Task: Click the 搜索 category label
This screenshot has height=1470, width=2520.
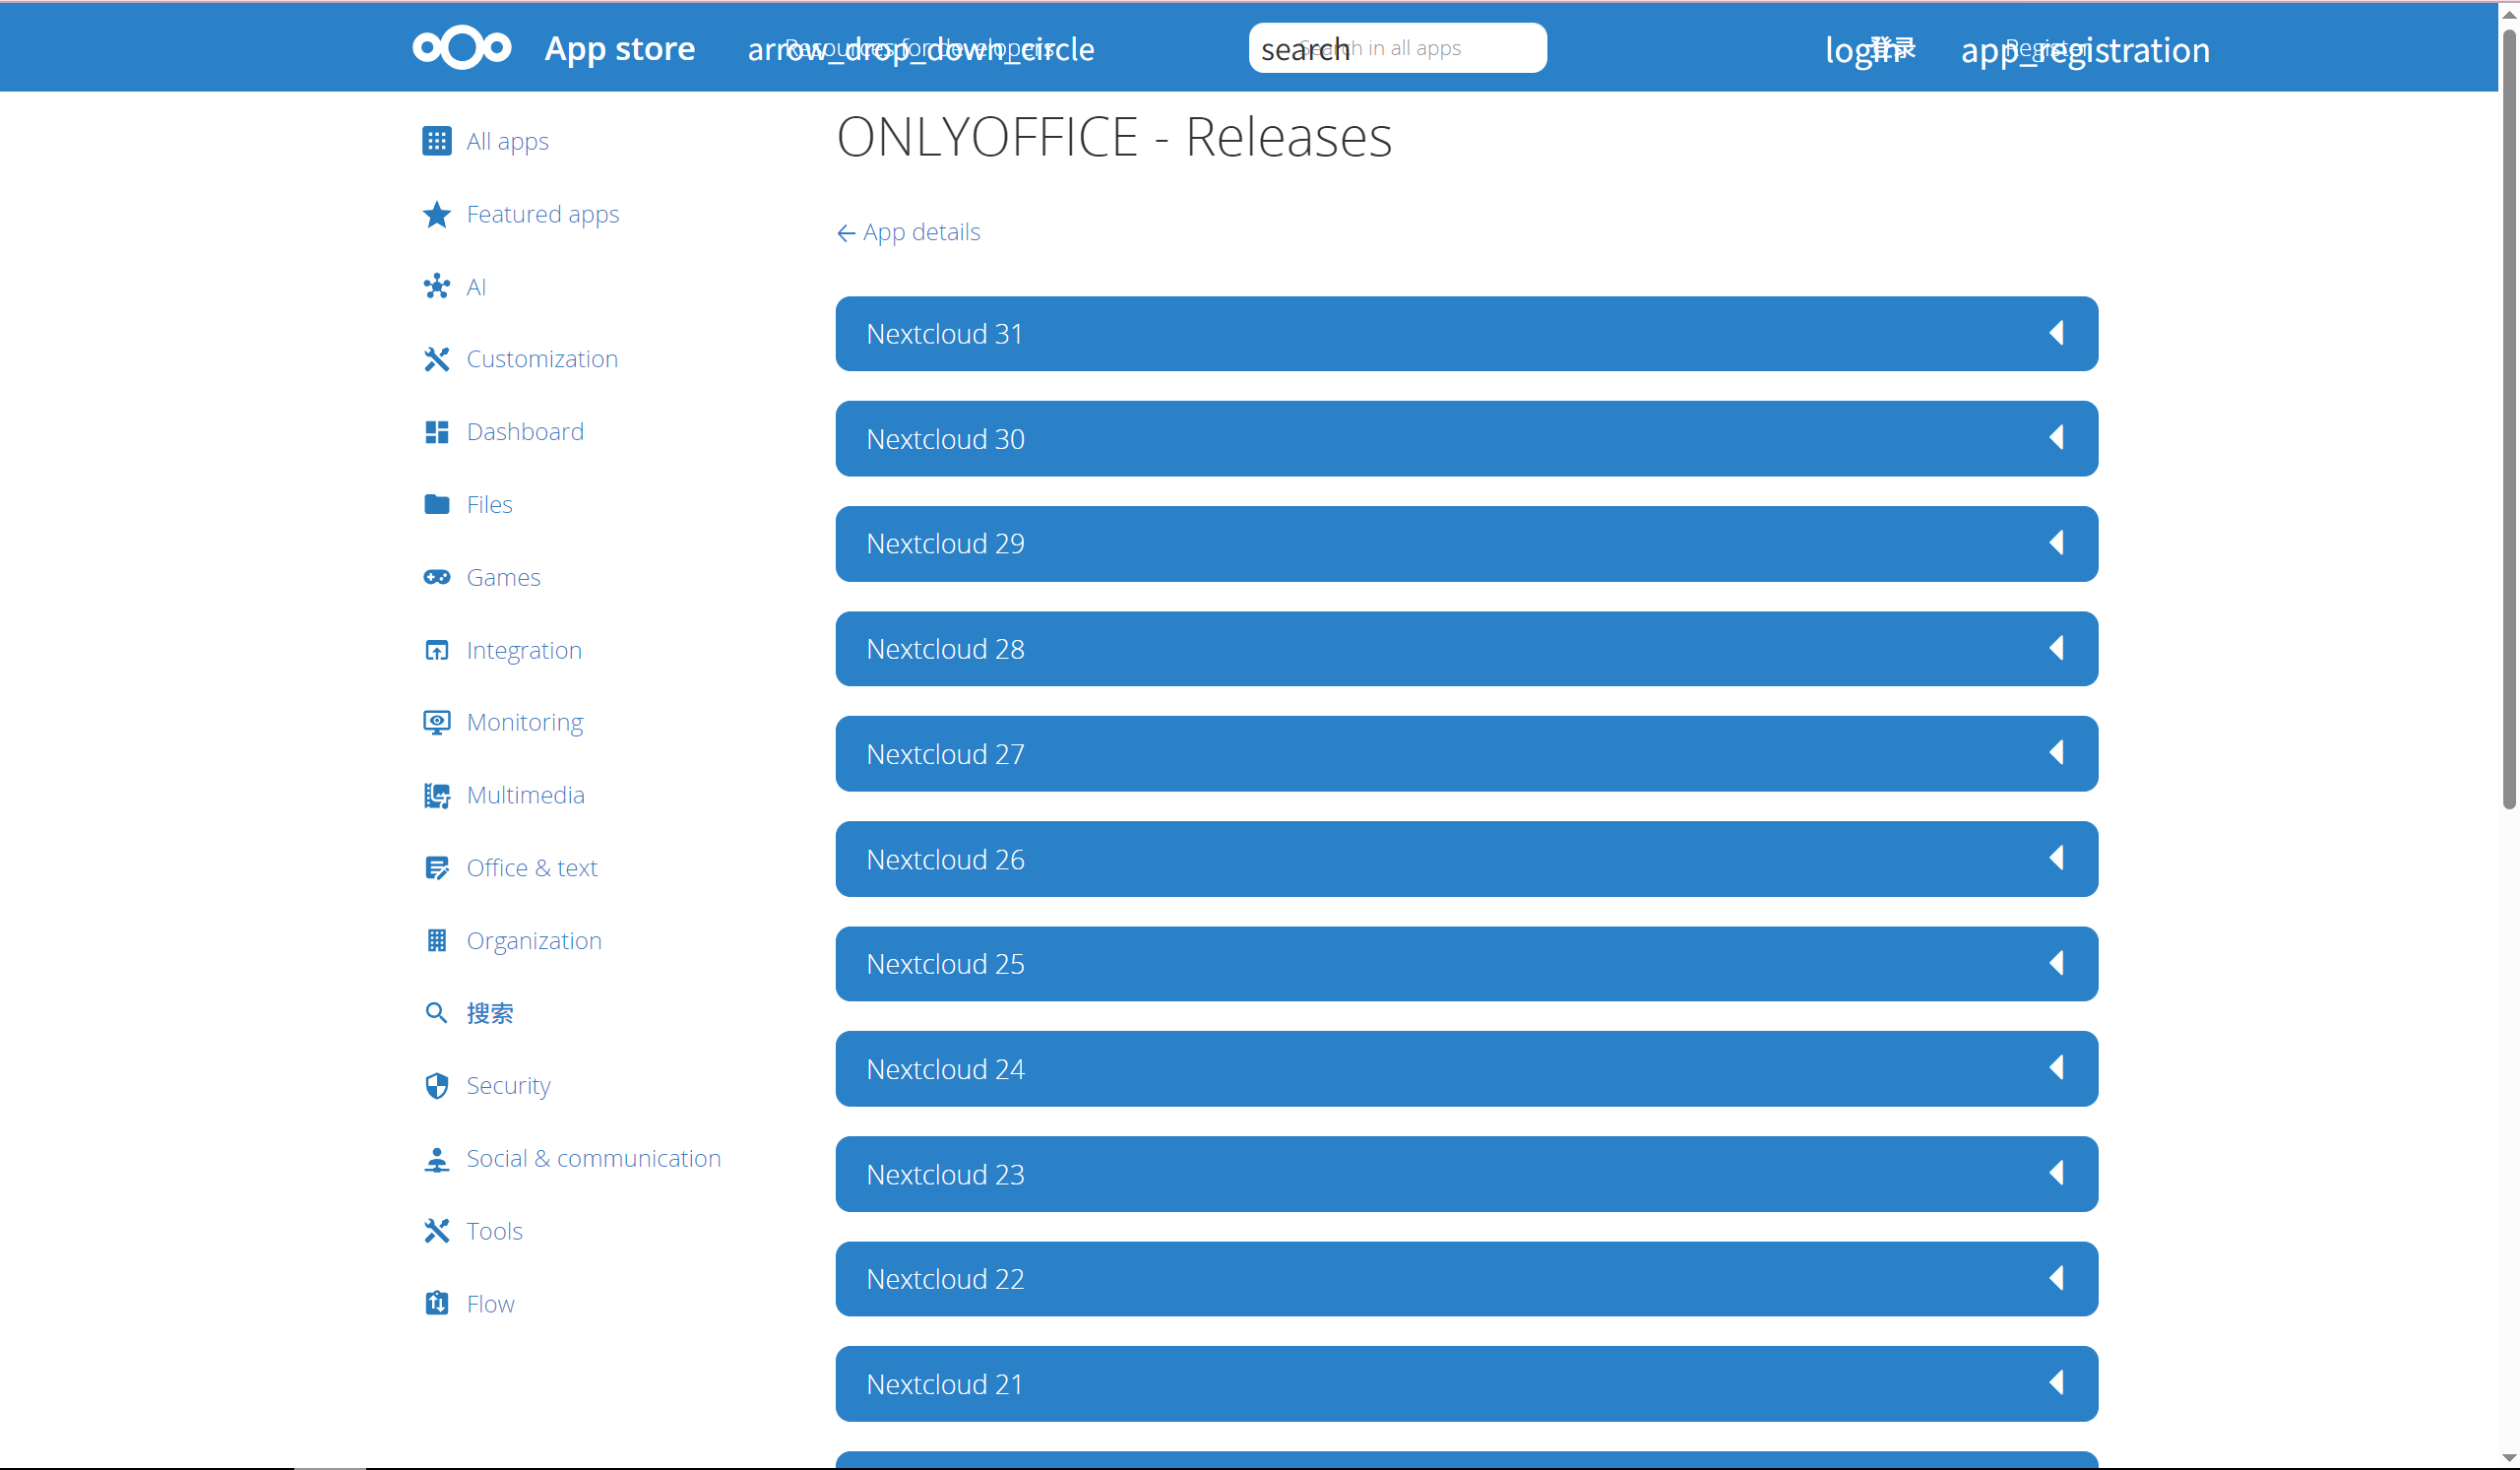Action: 490,1013
